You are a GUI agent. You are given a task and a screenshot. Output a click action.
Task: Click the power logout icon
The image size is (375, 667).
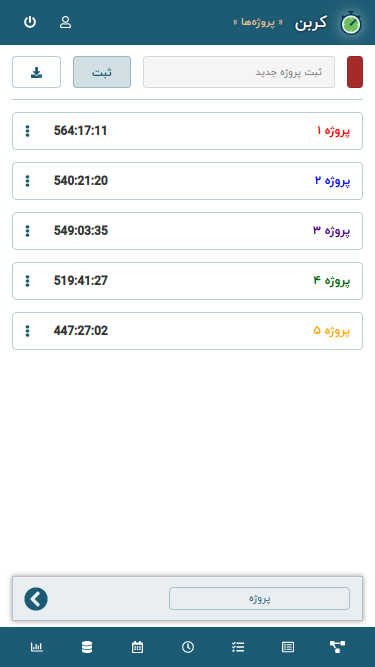[x=30, y=22]
